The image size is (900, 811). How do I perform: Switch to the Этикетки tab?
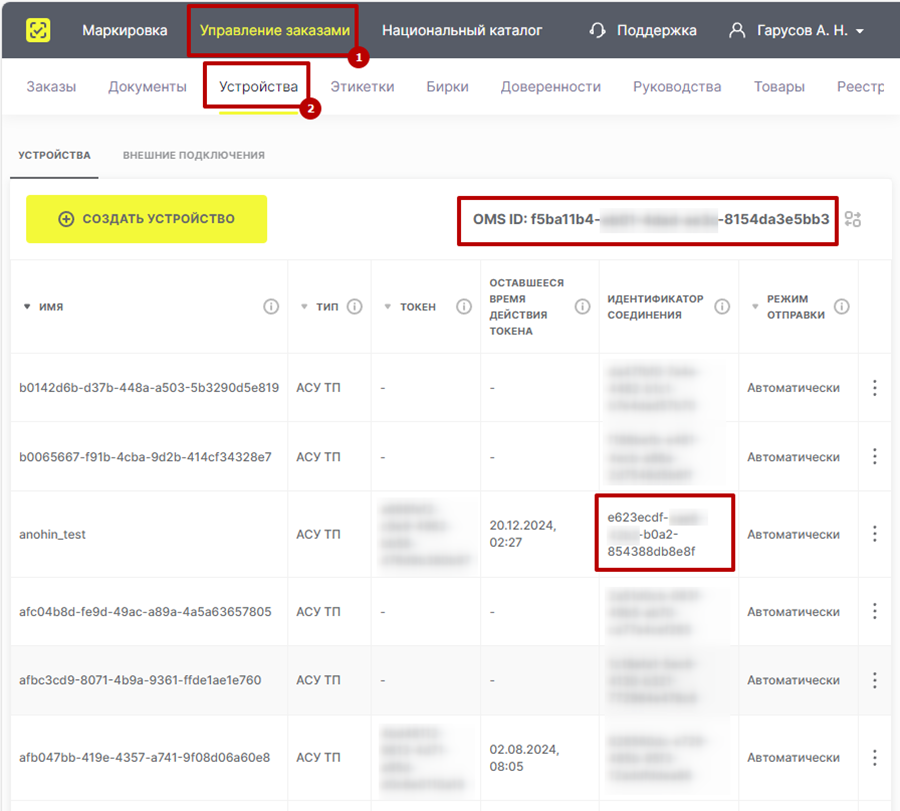click(362, 87)
